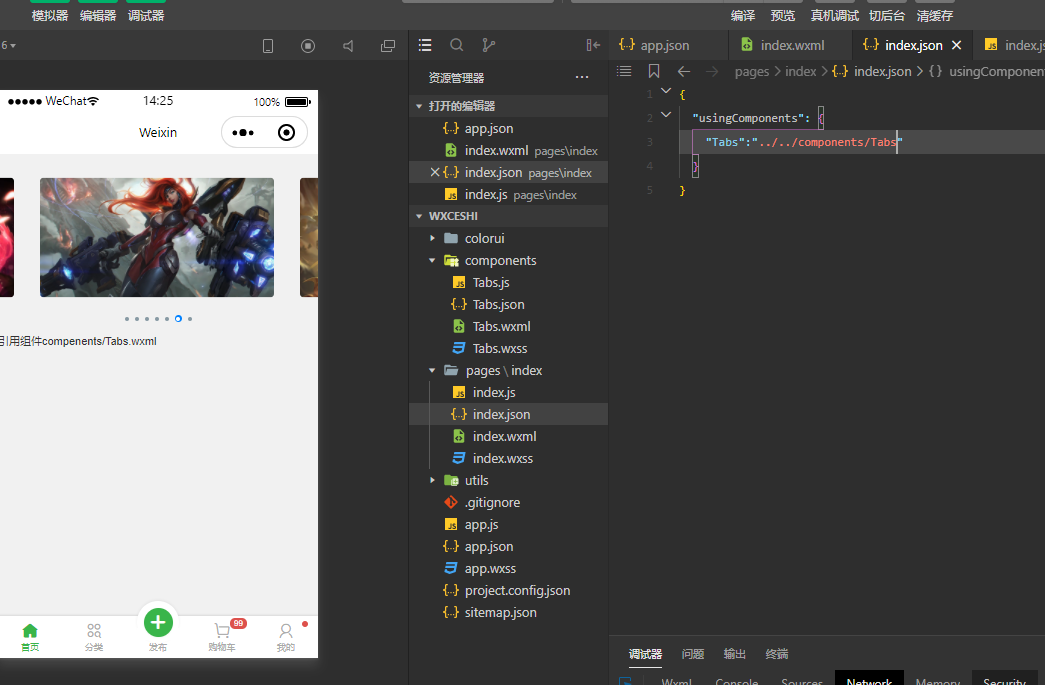Click 预览 preview button

[x=782, y=15]
